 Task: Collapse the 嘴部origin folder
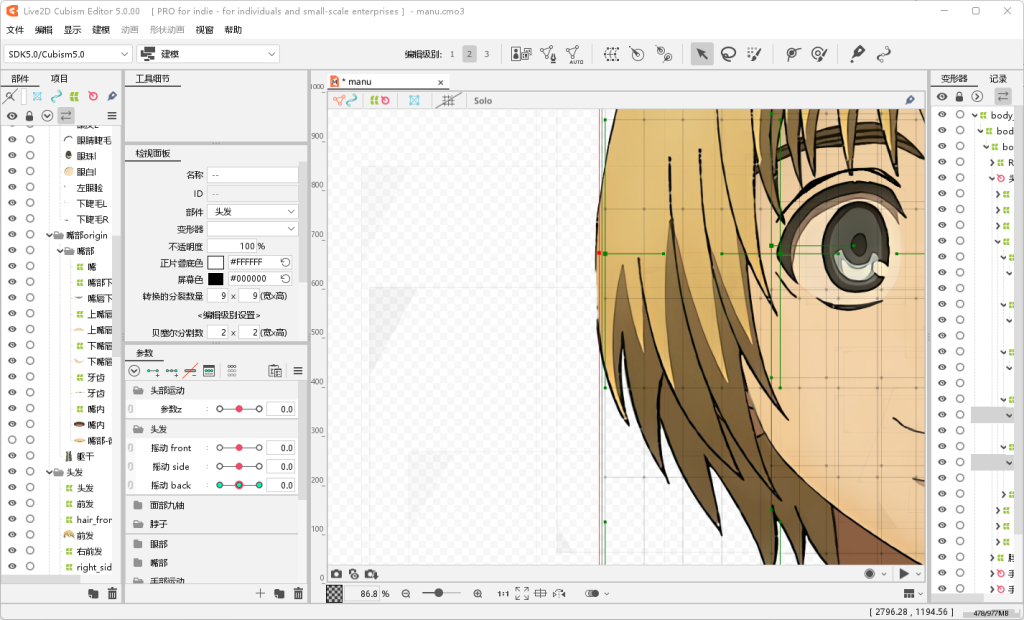[49, 235]
